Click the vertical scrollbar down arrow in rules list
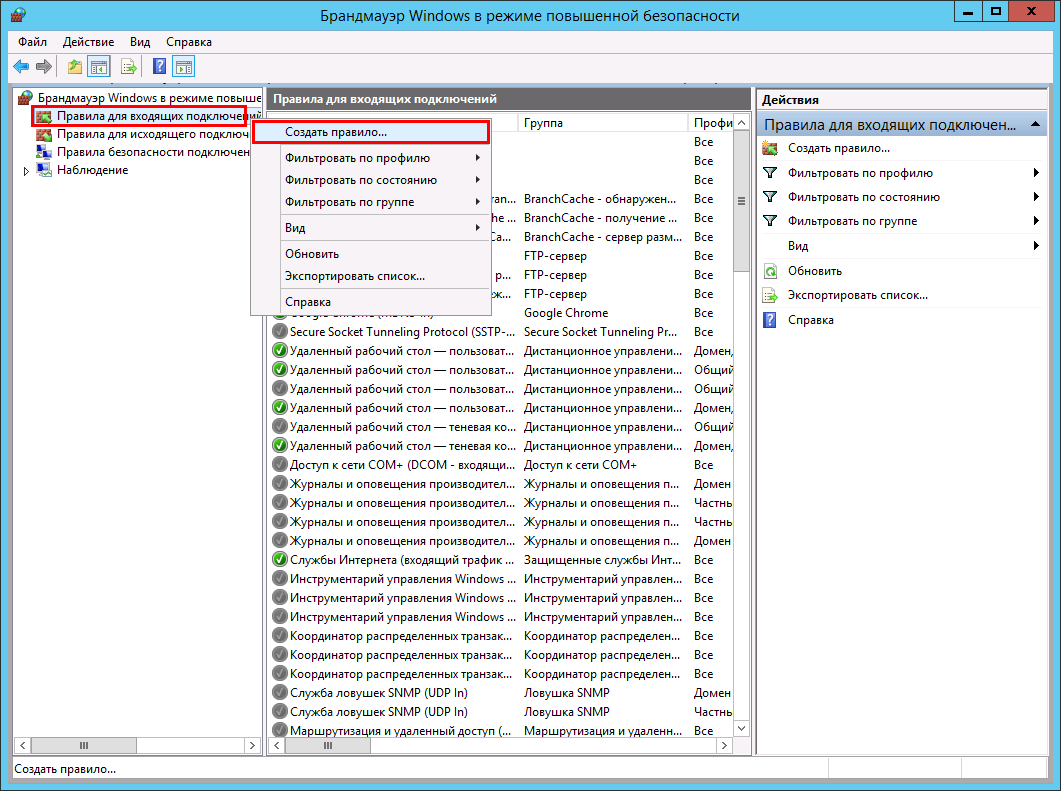This screenshot has height=791, width=1061. 741,731
